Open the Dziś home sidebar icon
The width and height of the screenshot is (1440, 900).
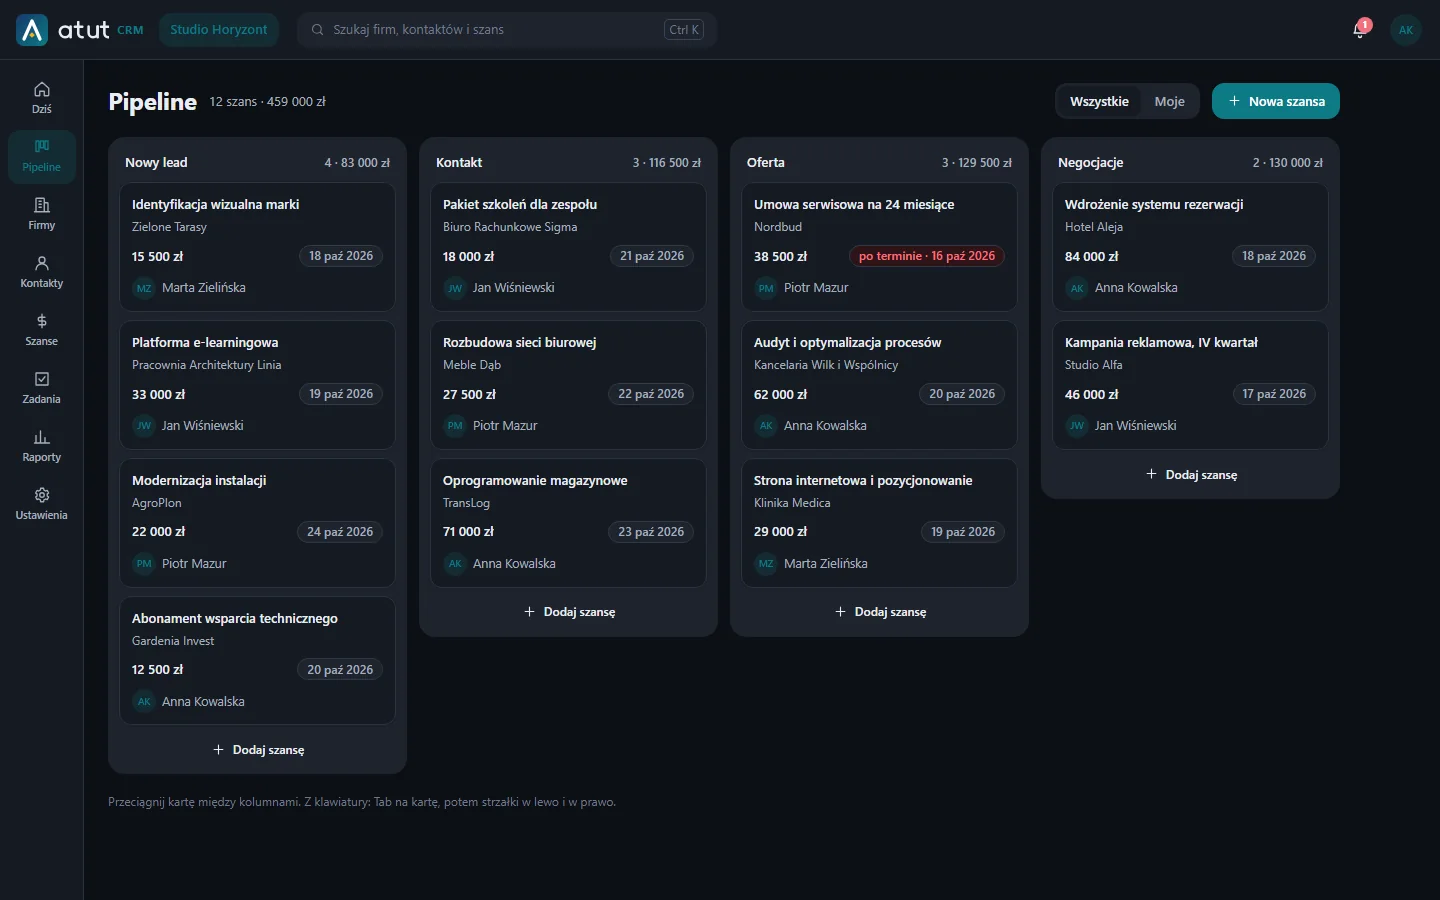tap(41, 98)
